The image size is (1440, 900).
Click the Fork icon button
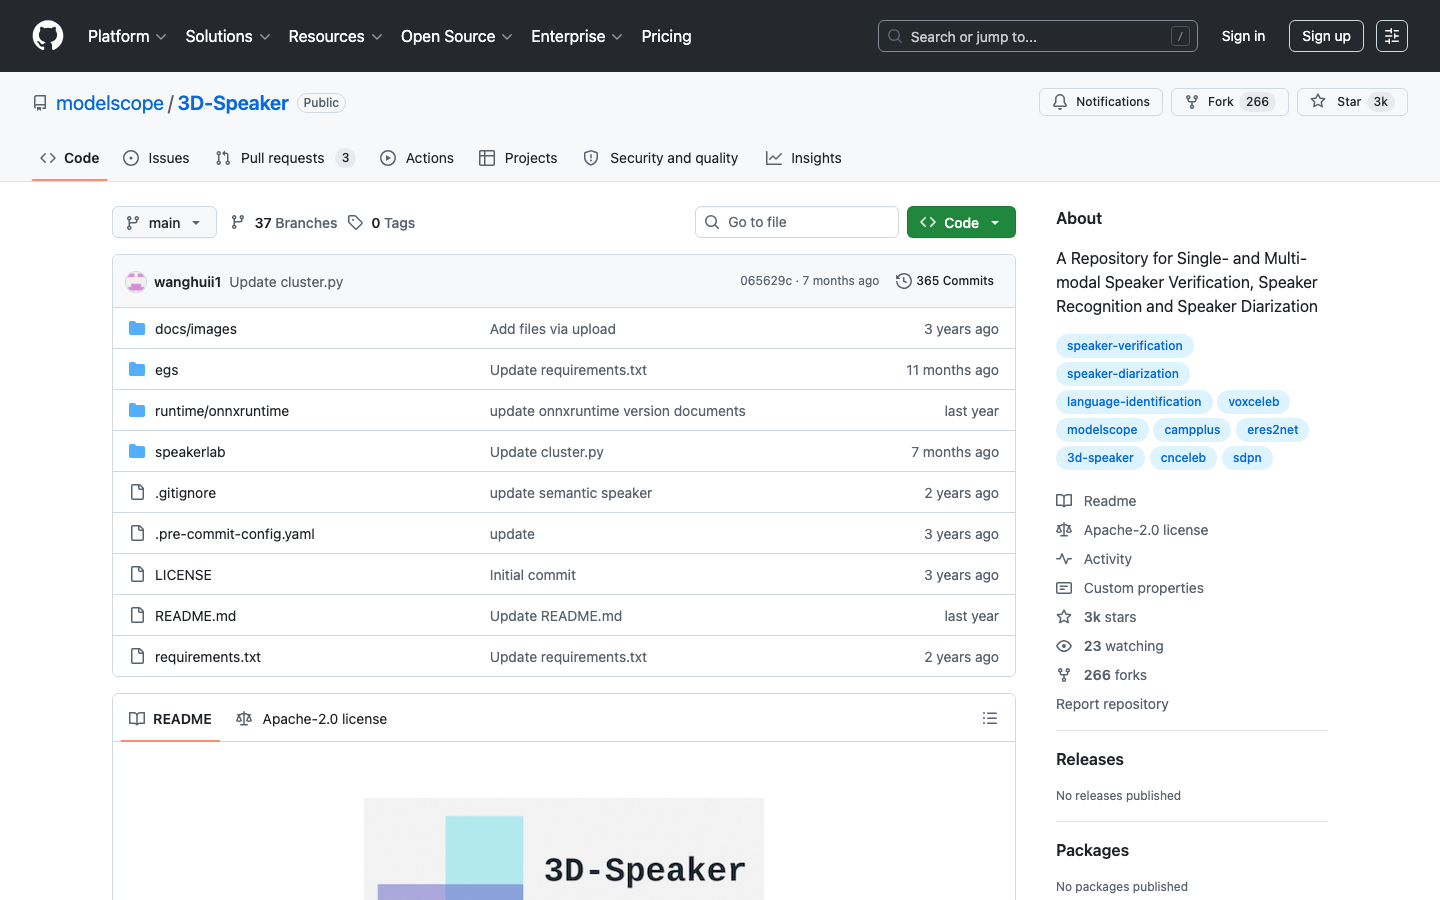click(1192, 102)
